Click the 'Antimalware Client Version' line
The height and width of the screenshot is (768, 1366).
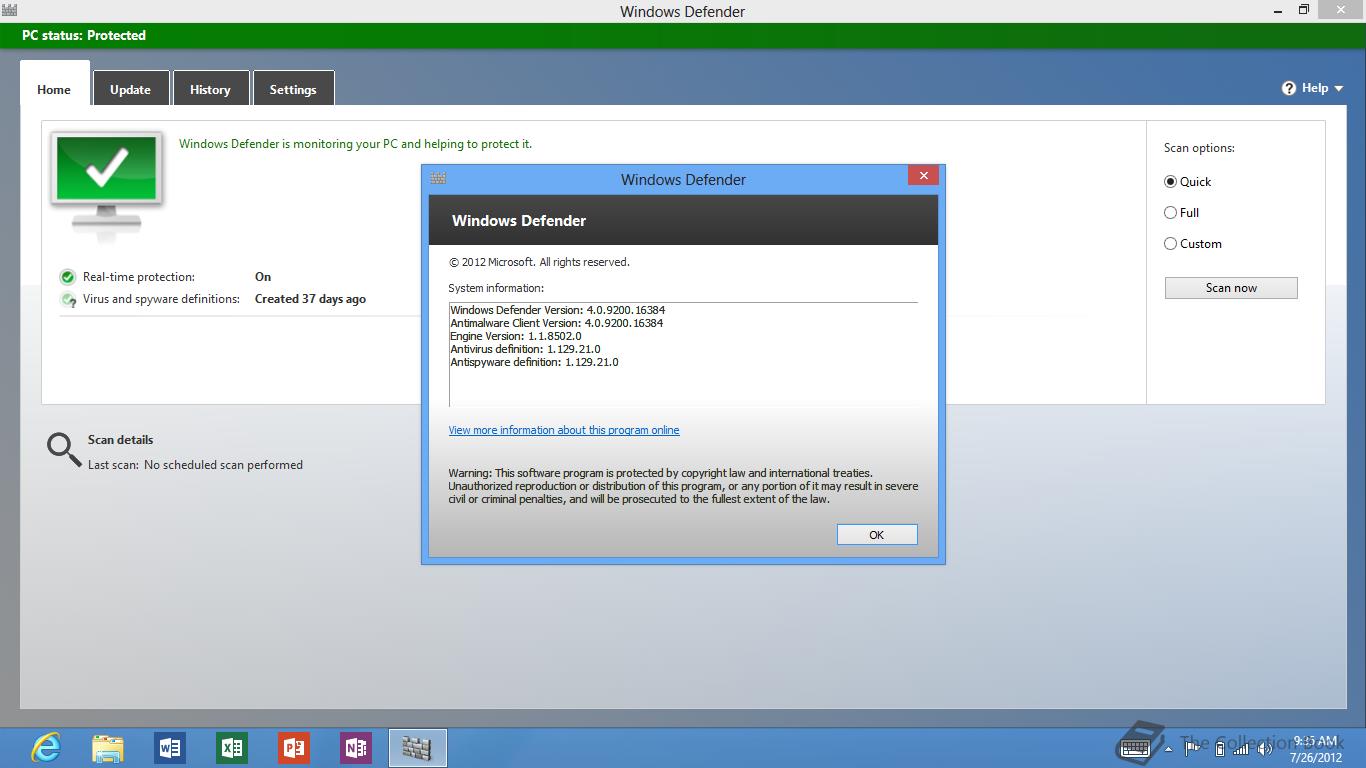click(557, 323)
